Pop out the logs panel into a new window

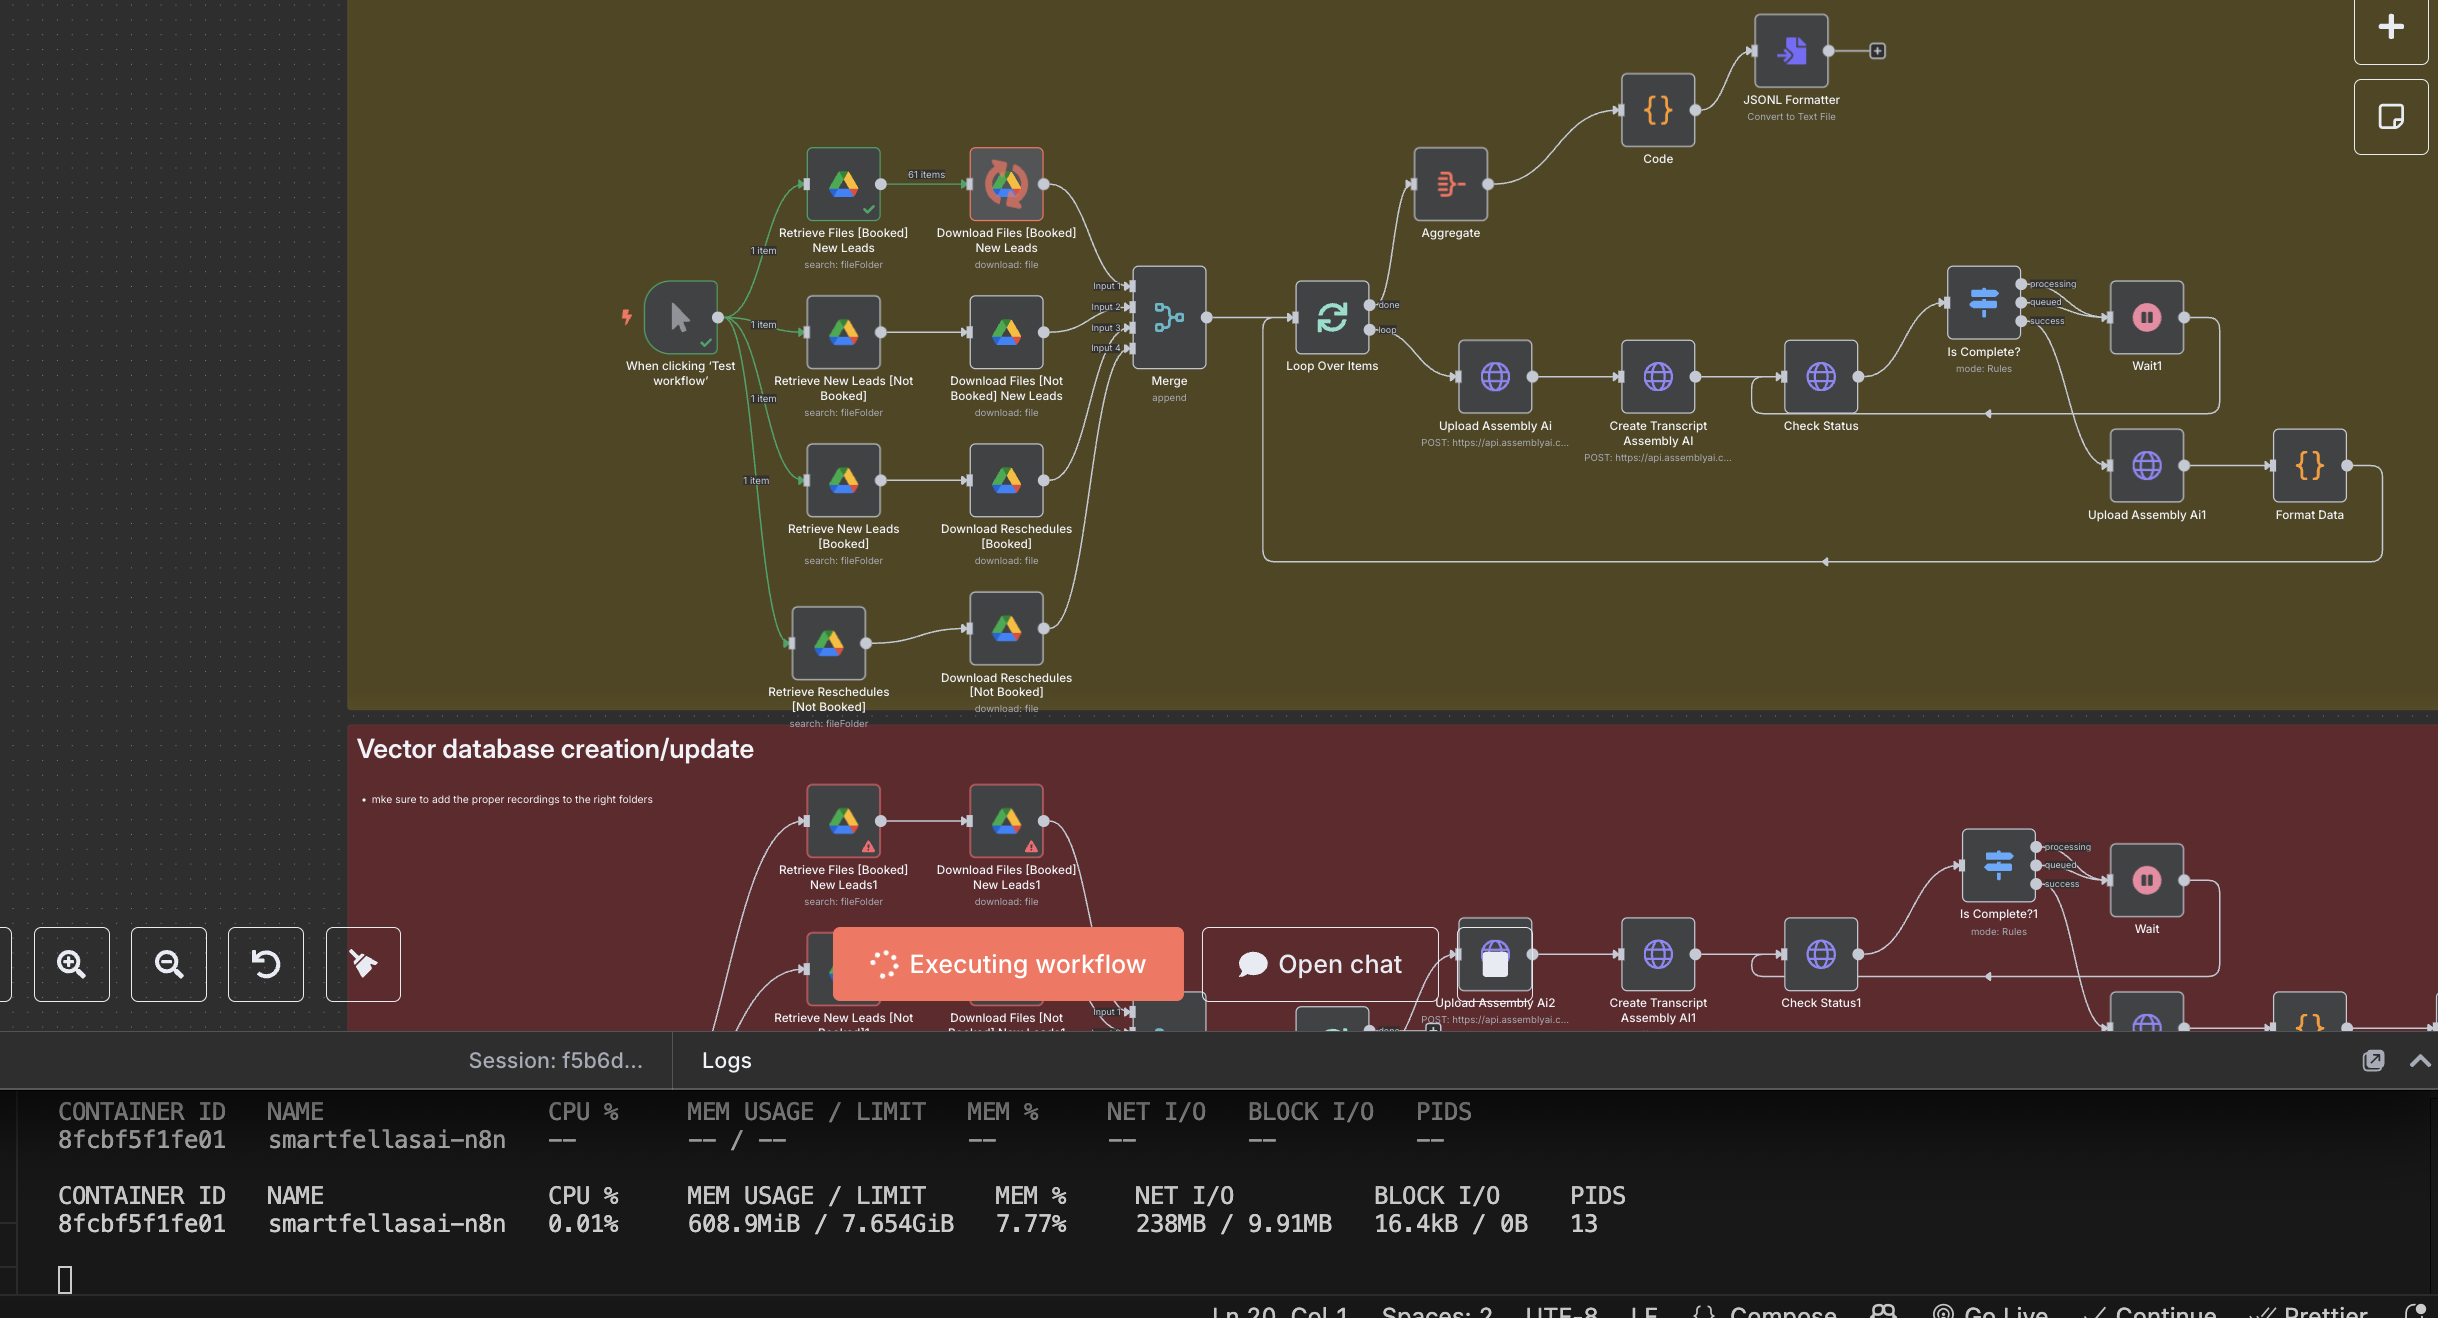pos(2373,1061)
